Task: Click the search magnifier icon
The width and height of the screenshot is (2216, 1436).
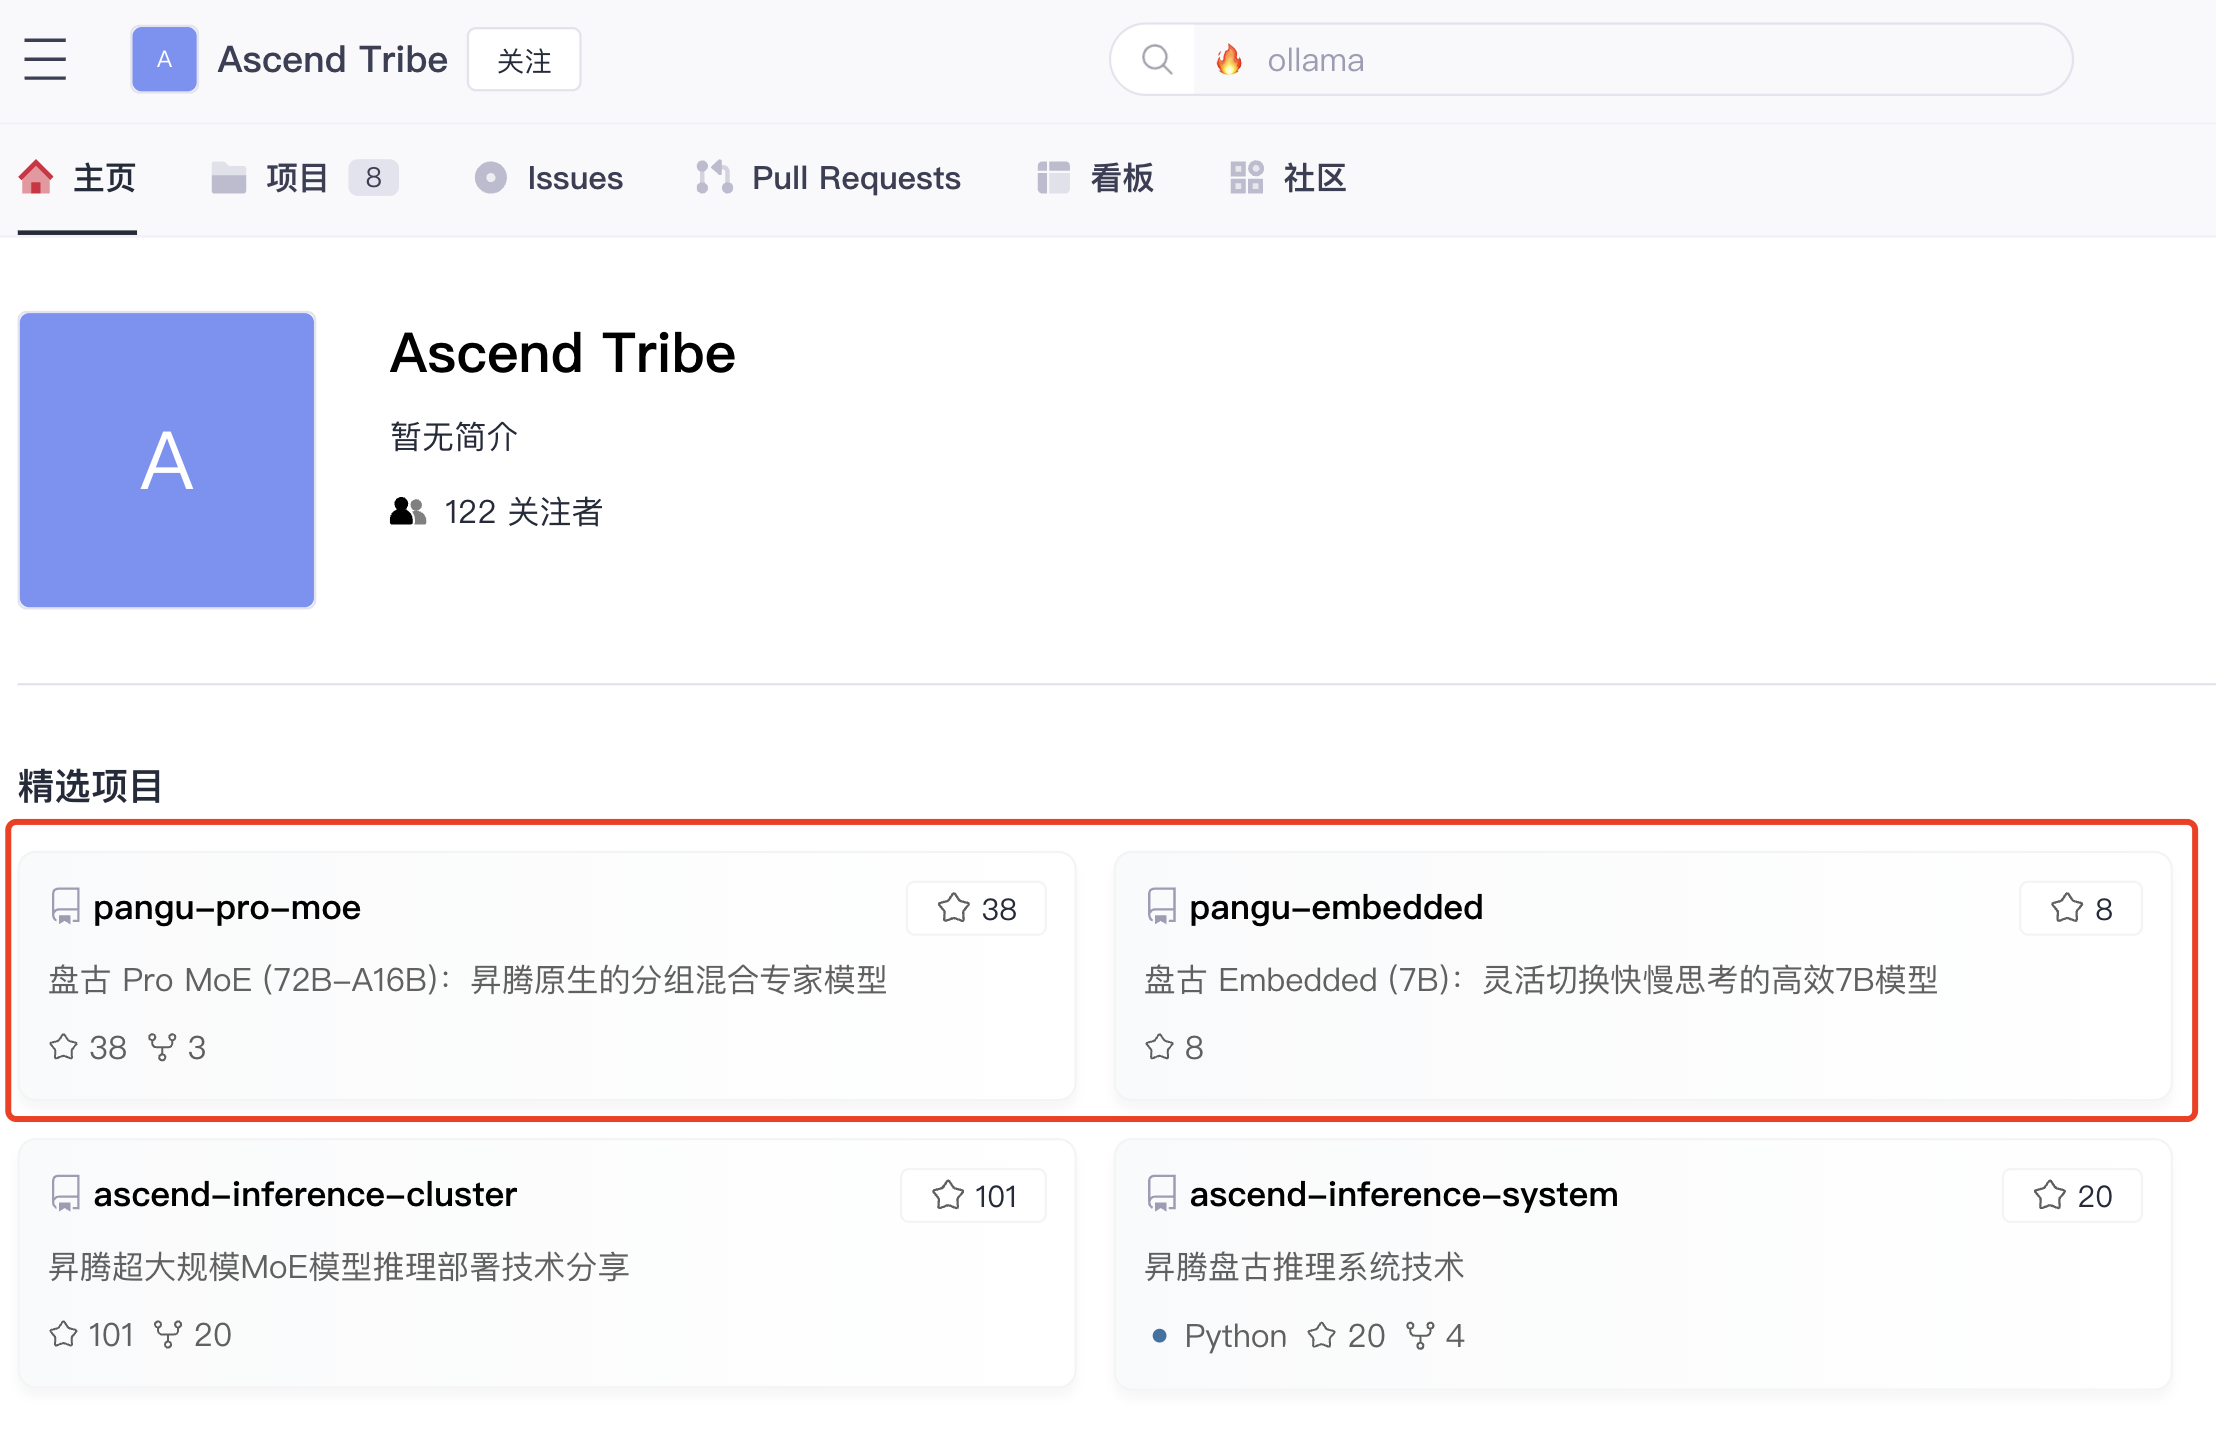Action: click(x=1157, y=59)
